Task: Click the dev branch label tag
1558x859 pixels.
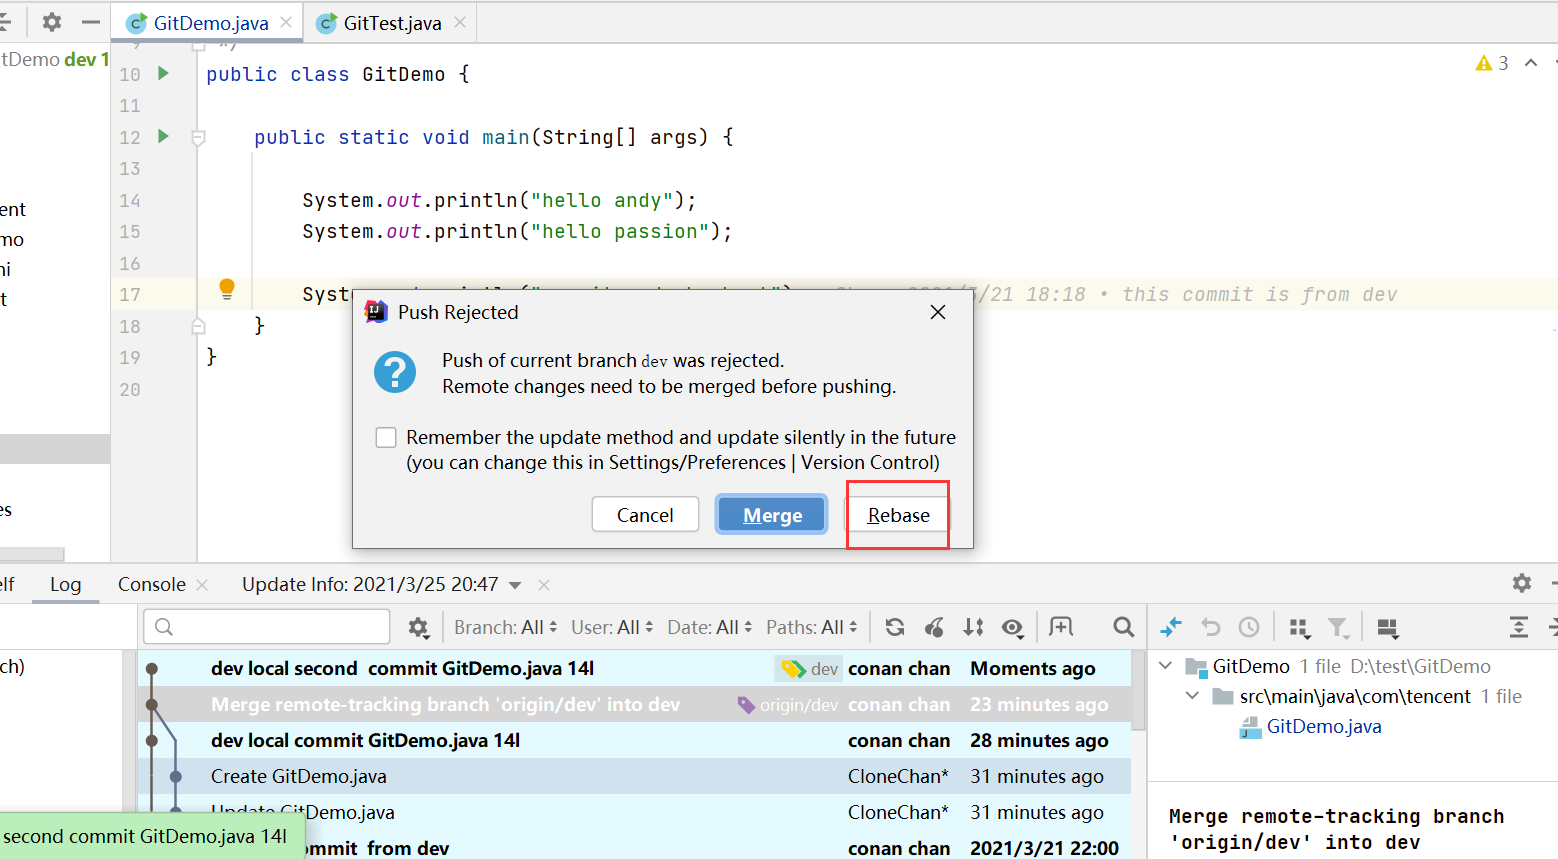Action: click(x=810, y=669)
